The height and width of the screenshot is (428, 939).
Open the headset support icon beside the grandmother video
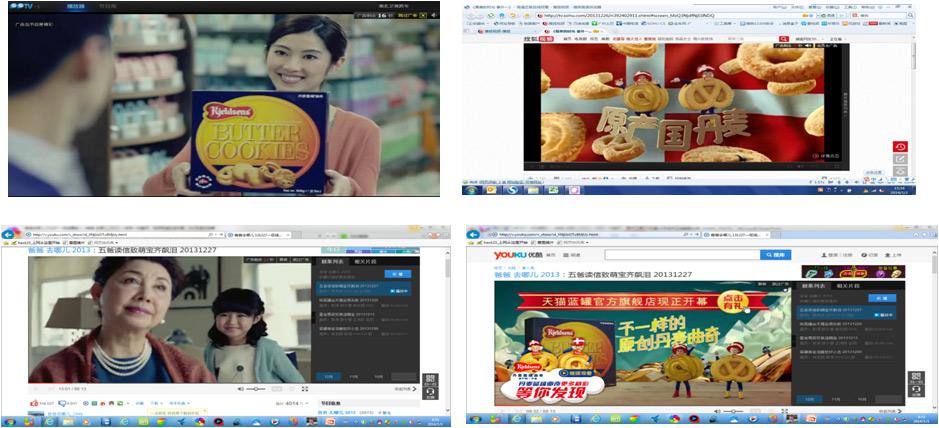430,393
